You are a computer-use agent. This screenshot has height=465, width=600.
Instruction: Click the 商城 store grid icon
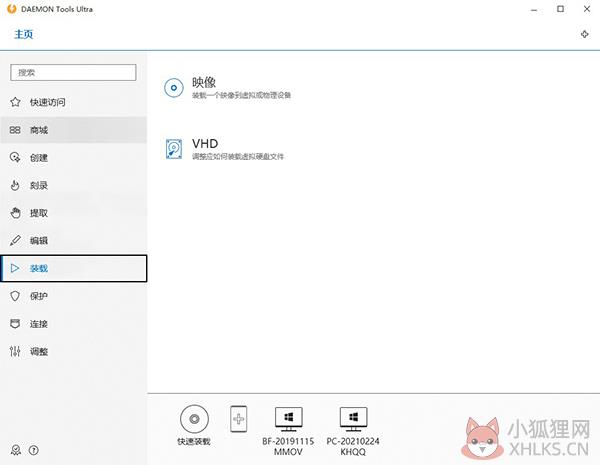(x=15, y=130)
